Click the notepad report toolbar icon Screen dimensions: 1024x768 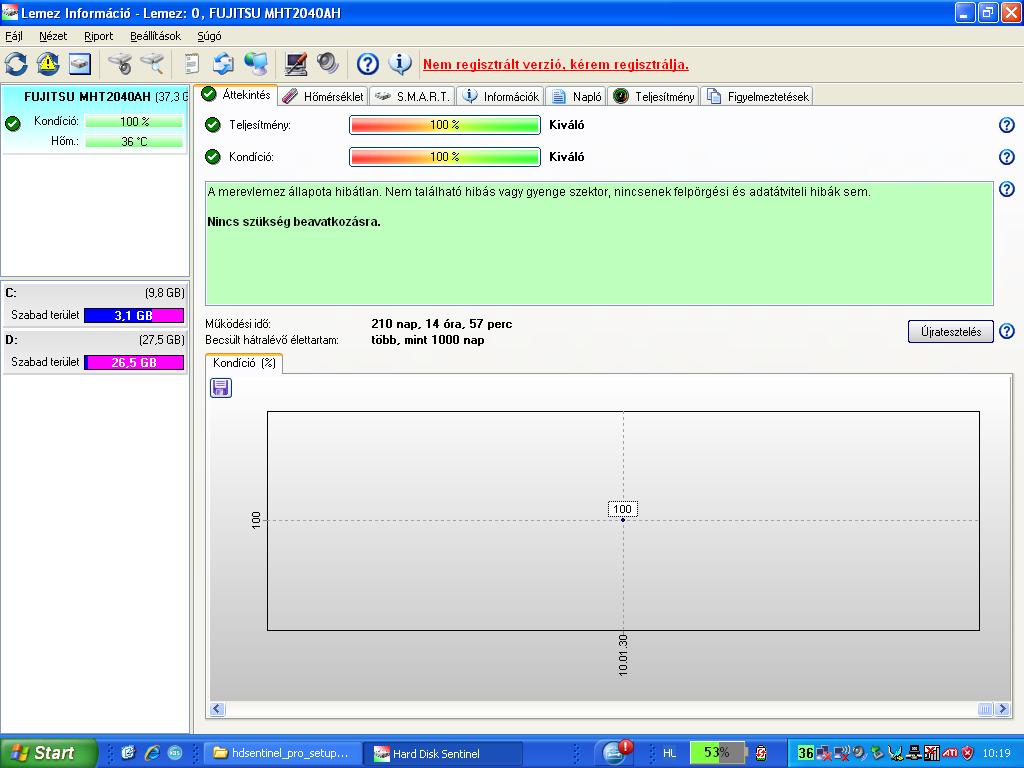pyautogui.click(x=191, y=64)
